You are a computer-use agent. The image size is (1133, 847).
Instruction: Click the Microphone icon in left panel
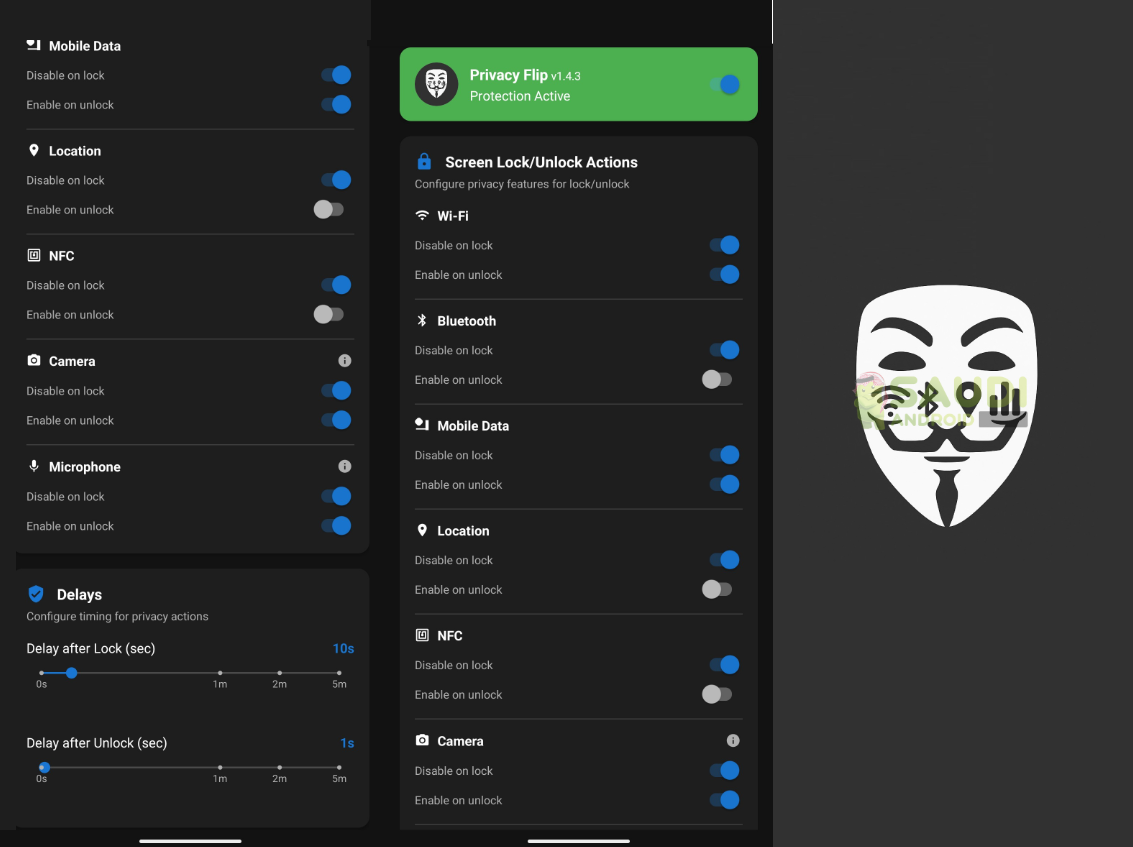[x=33, y=466]
